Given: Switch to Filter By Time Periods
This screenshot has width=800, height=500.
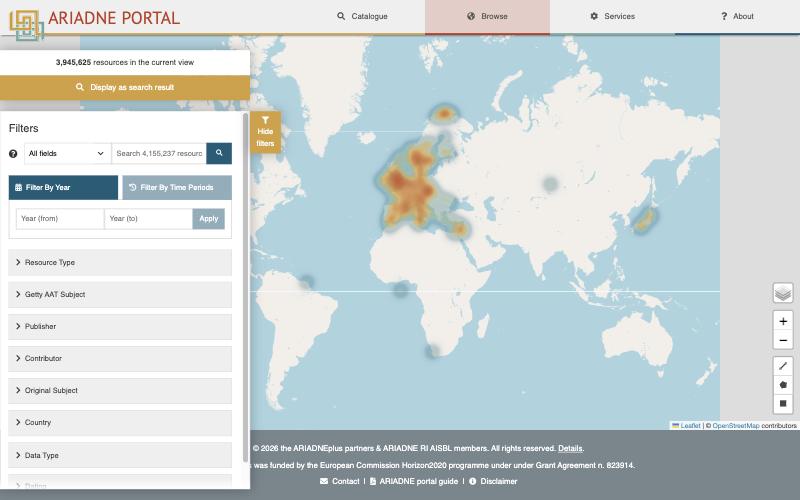Looking at the screenshot, I should click(177, 187).
